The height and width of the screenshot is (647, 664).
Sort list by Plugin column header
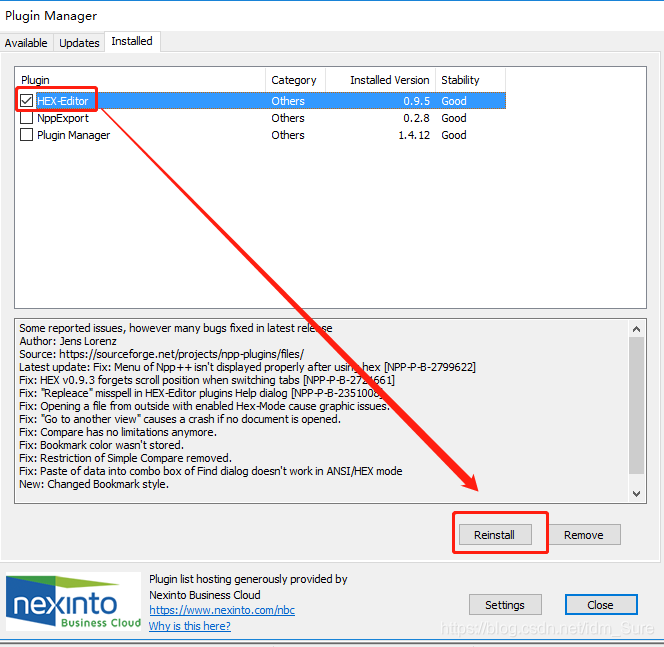[x=141, y=80]
